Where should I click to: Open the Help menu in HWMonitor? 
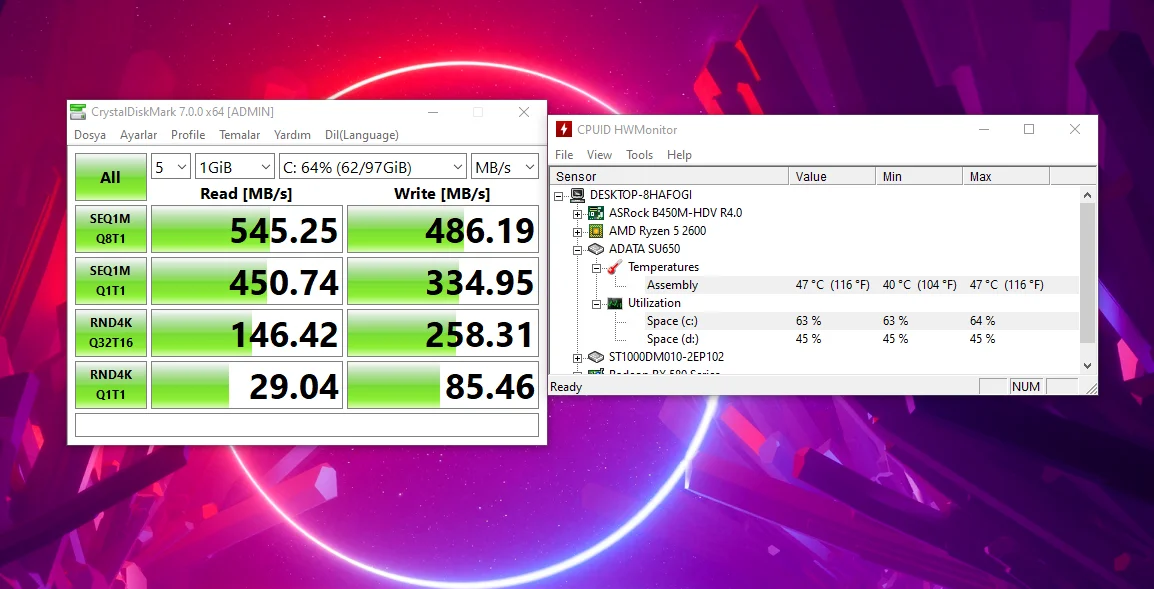[x=679, y=155]
